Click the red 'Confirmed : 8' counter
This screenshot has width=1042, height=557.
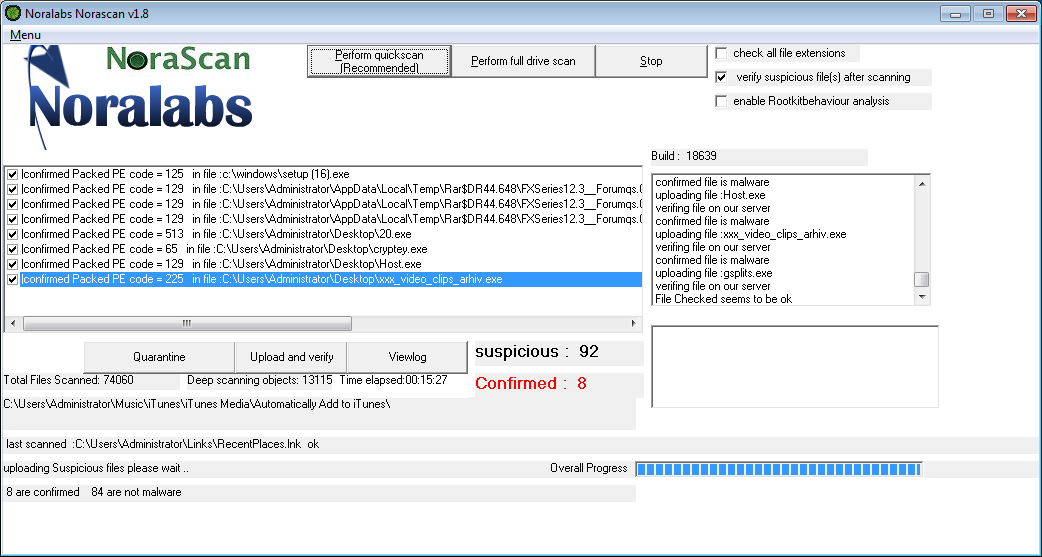pos(531,384)
